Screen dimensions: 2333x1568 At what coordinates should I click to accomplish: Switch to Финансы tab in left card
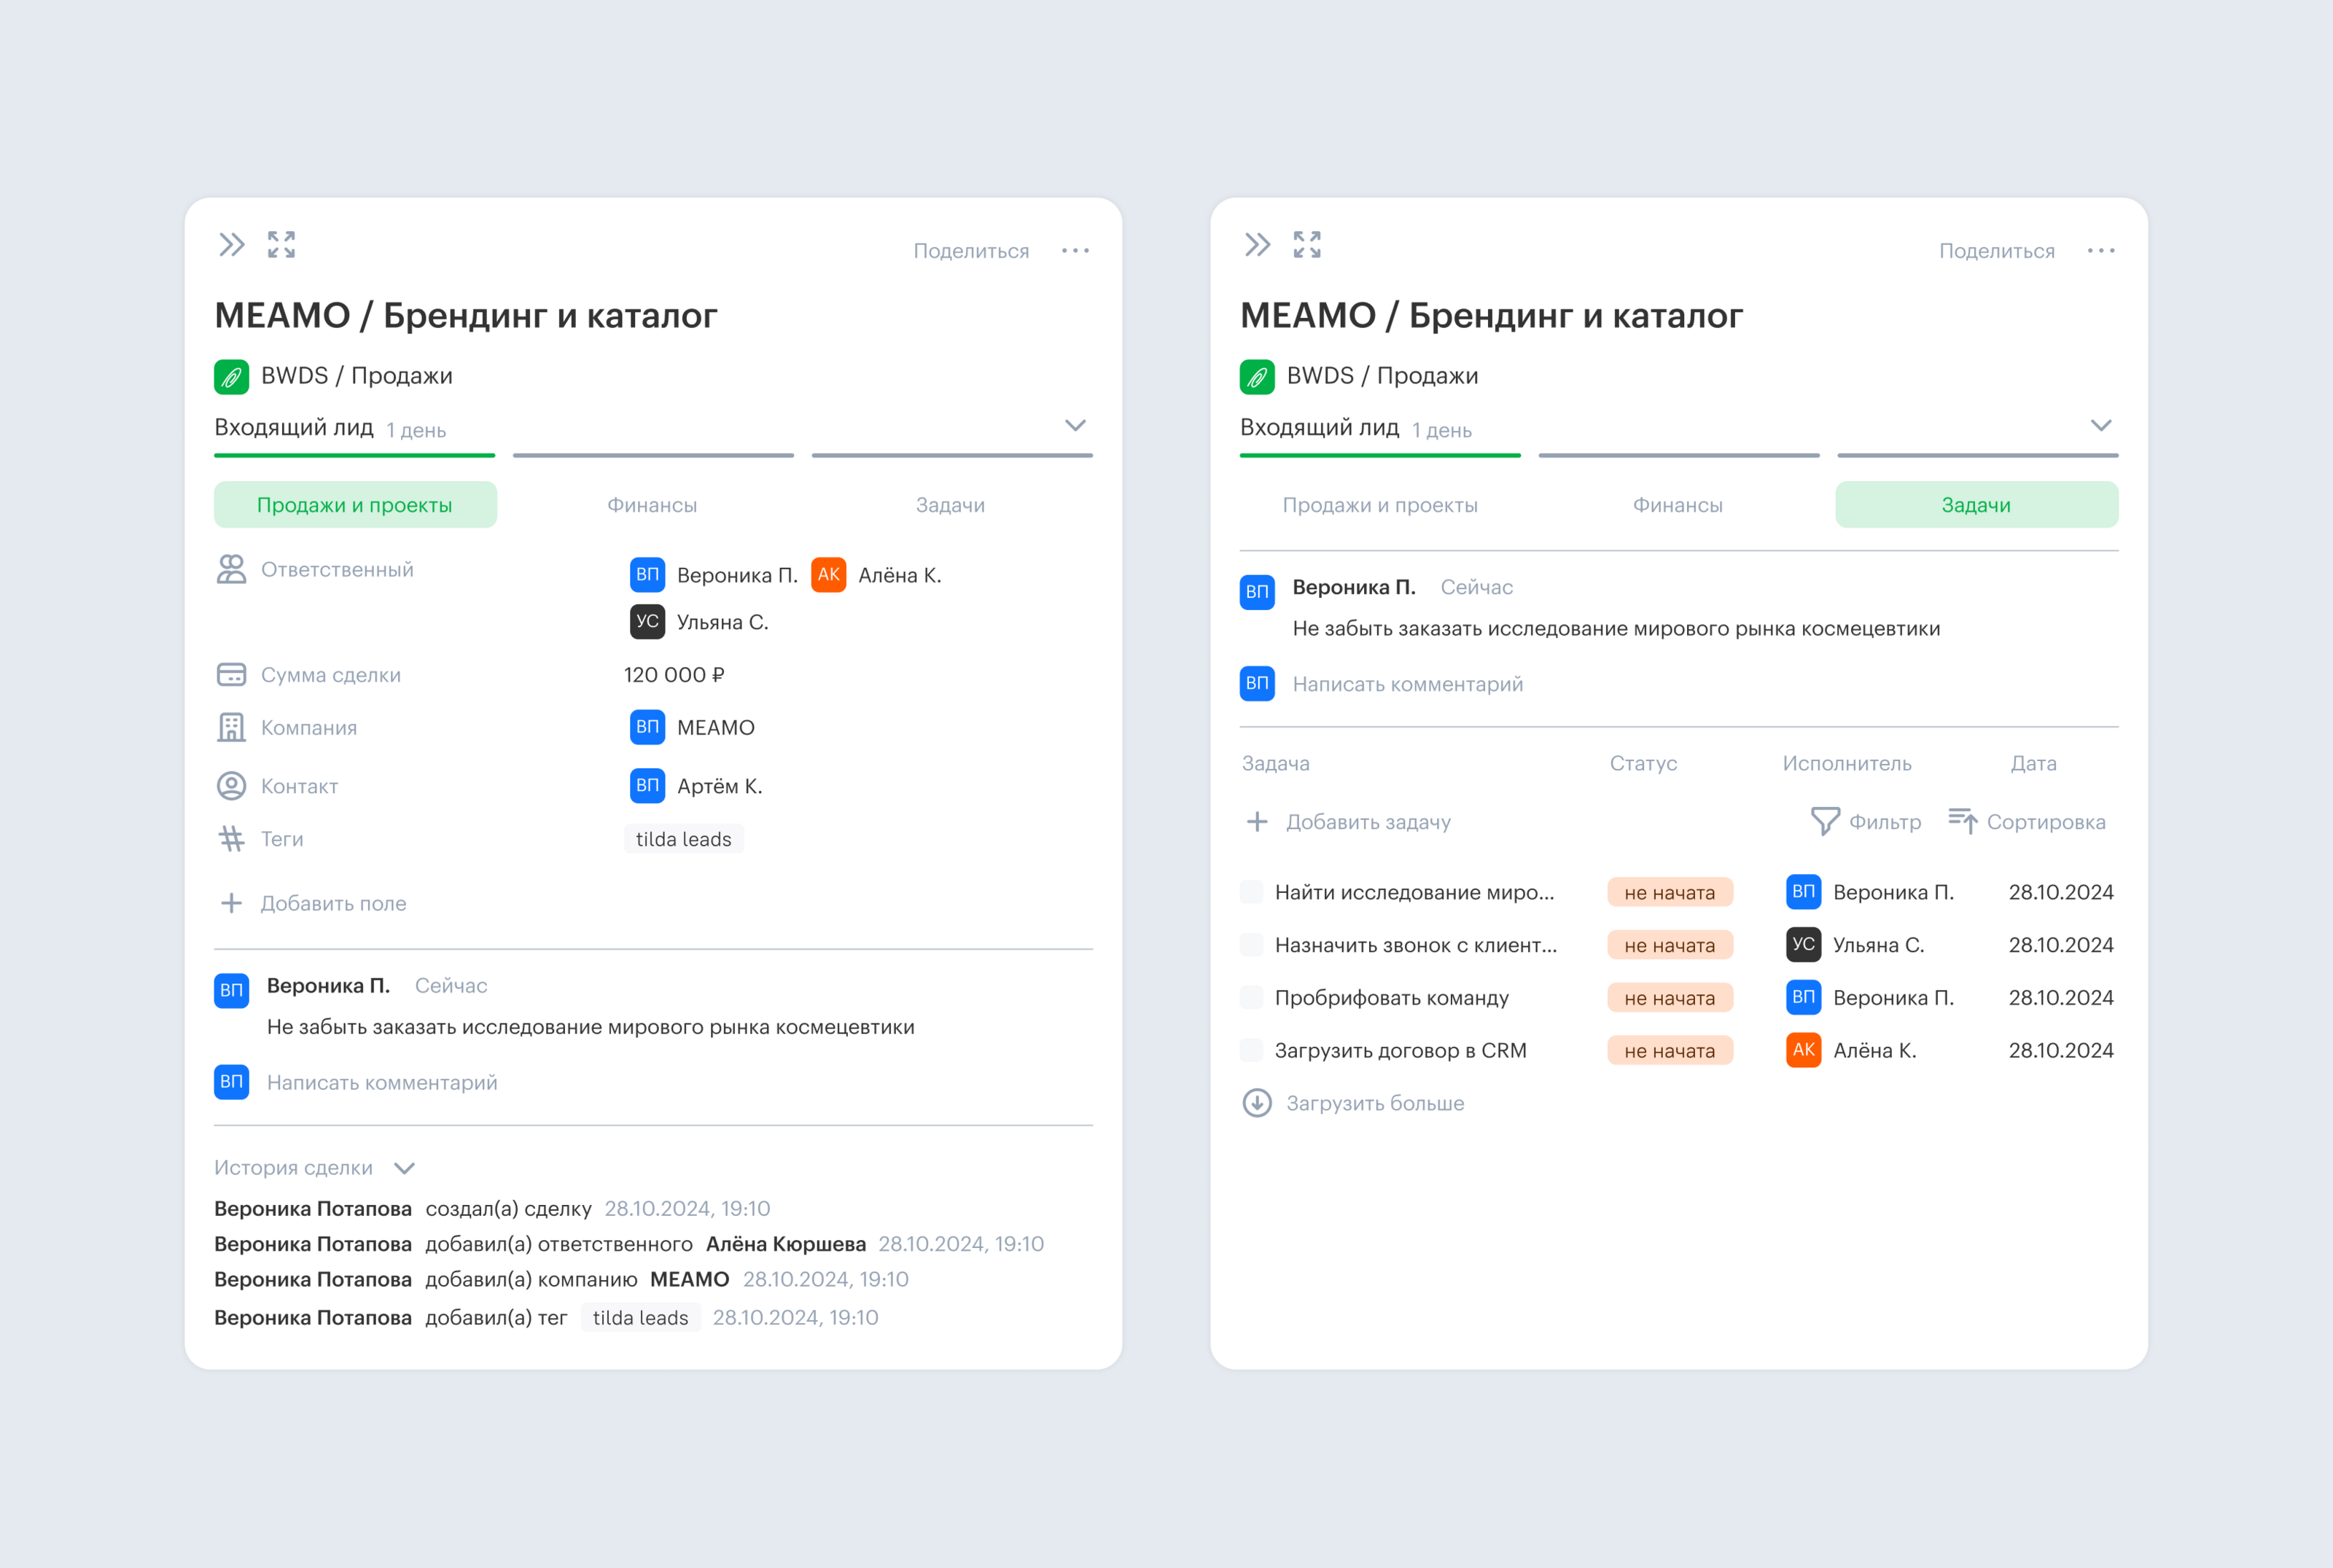pyautogui.click(x=652, y=505)
